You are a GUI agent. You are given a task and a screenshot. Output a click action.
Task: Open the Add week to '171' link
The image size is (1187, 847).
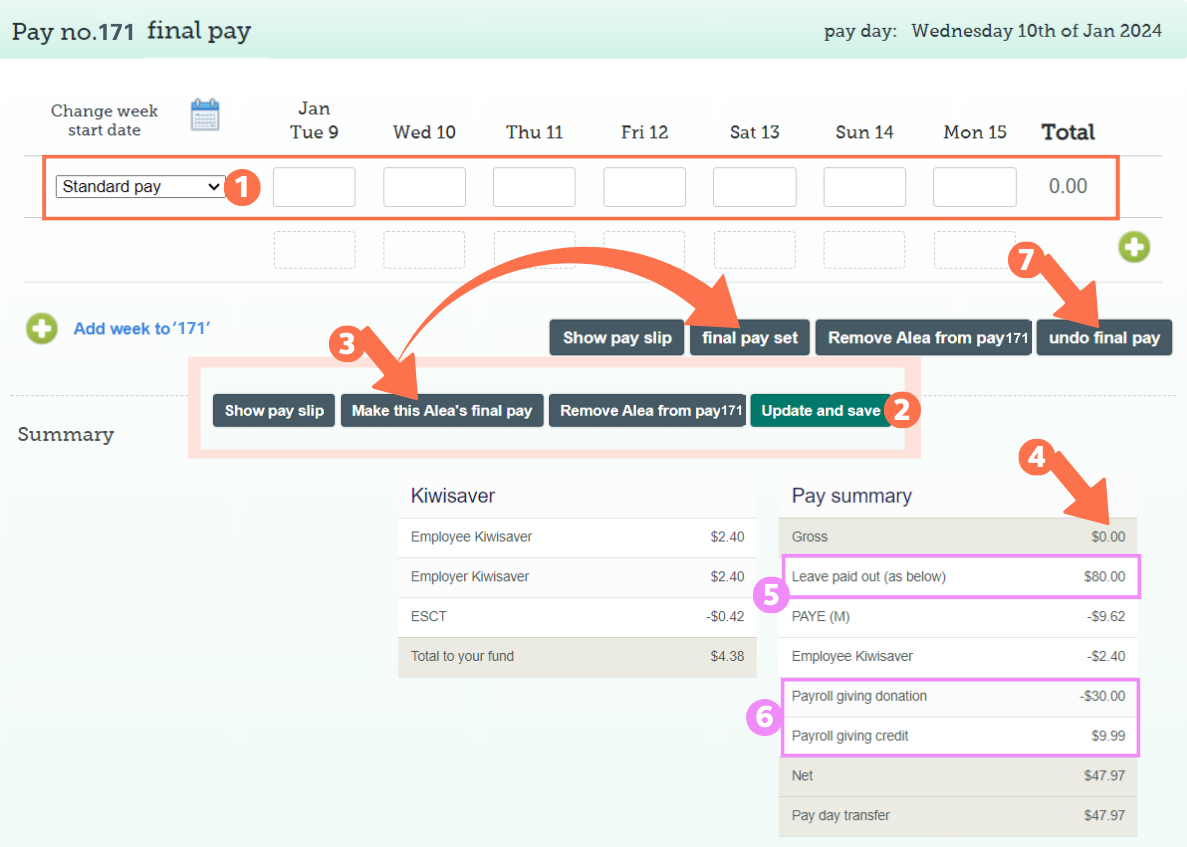tap(141, 330)
